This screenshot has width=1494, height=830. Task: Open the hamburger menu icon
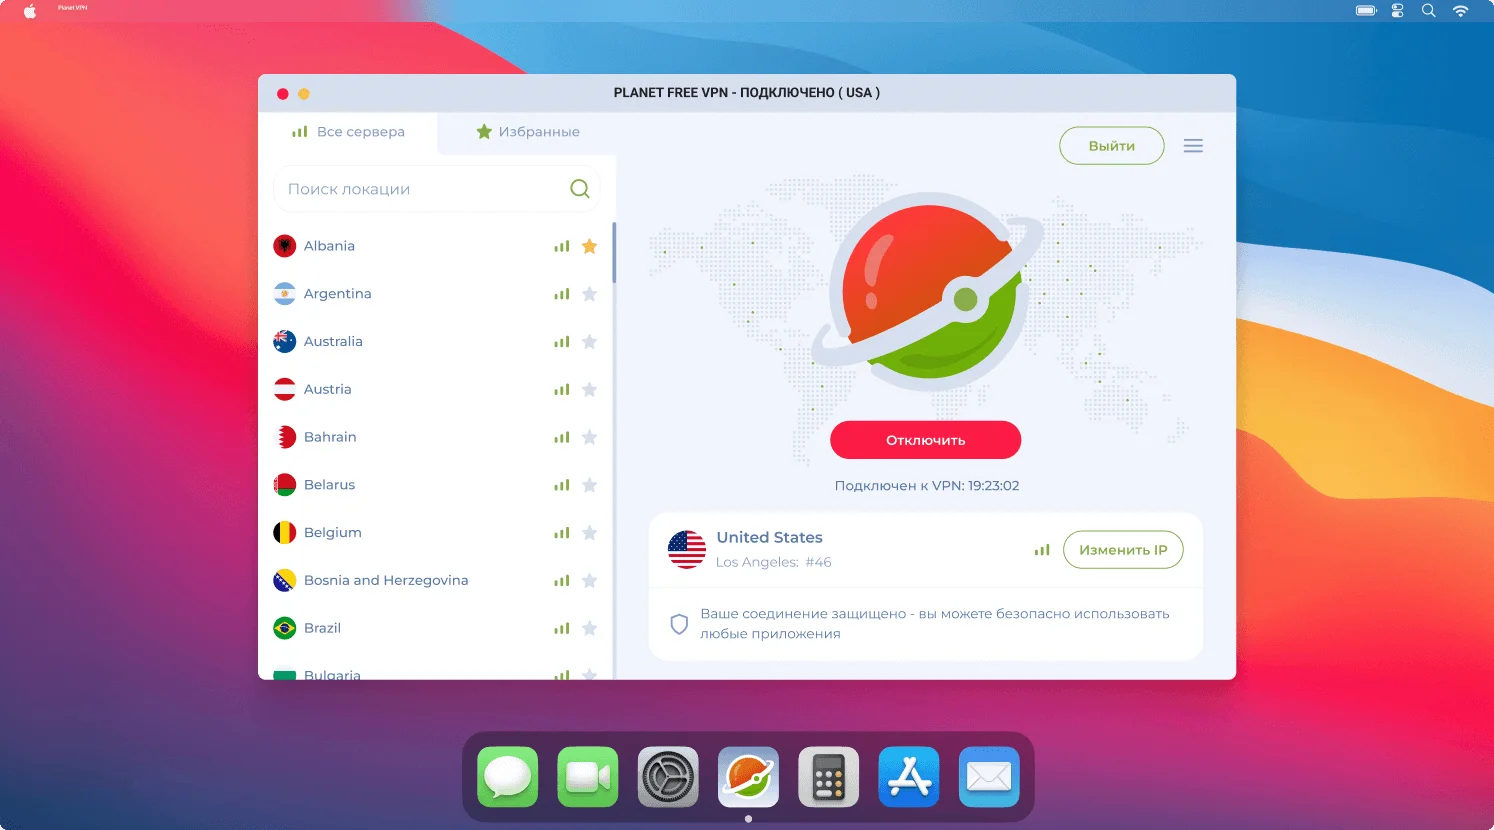point(1192,144)
